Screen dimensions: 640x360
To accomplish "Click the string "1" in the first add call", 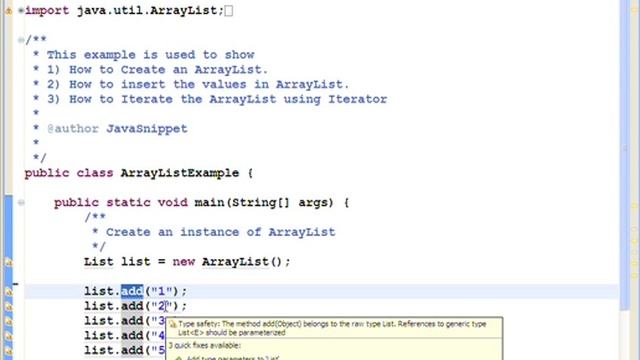I will click(161, 291).
